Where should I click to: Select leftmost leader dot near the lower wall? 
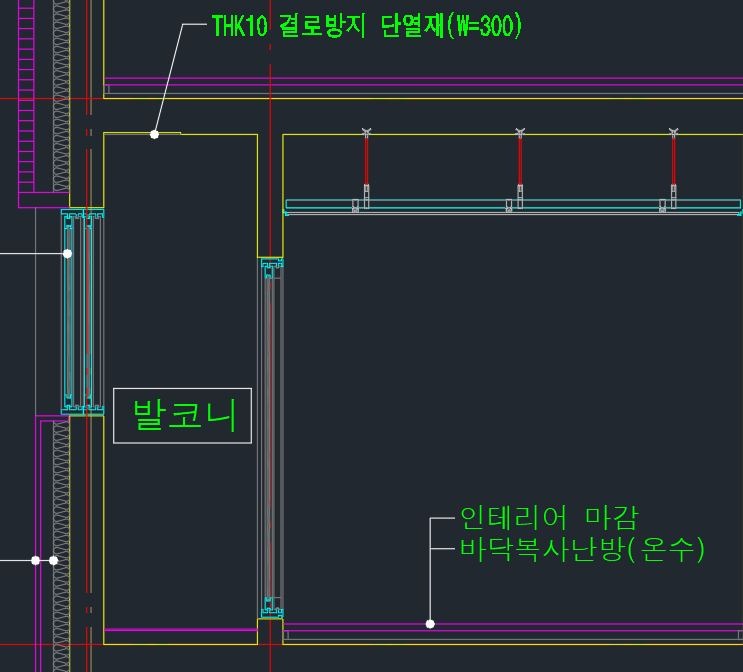point(35,560)
